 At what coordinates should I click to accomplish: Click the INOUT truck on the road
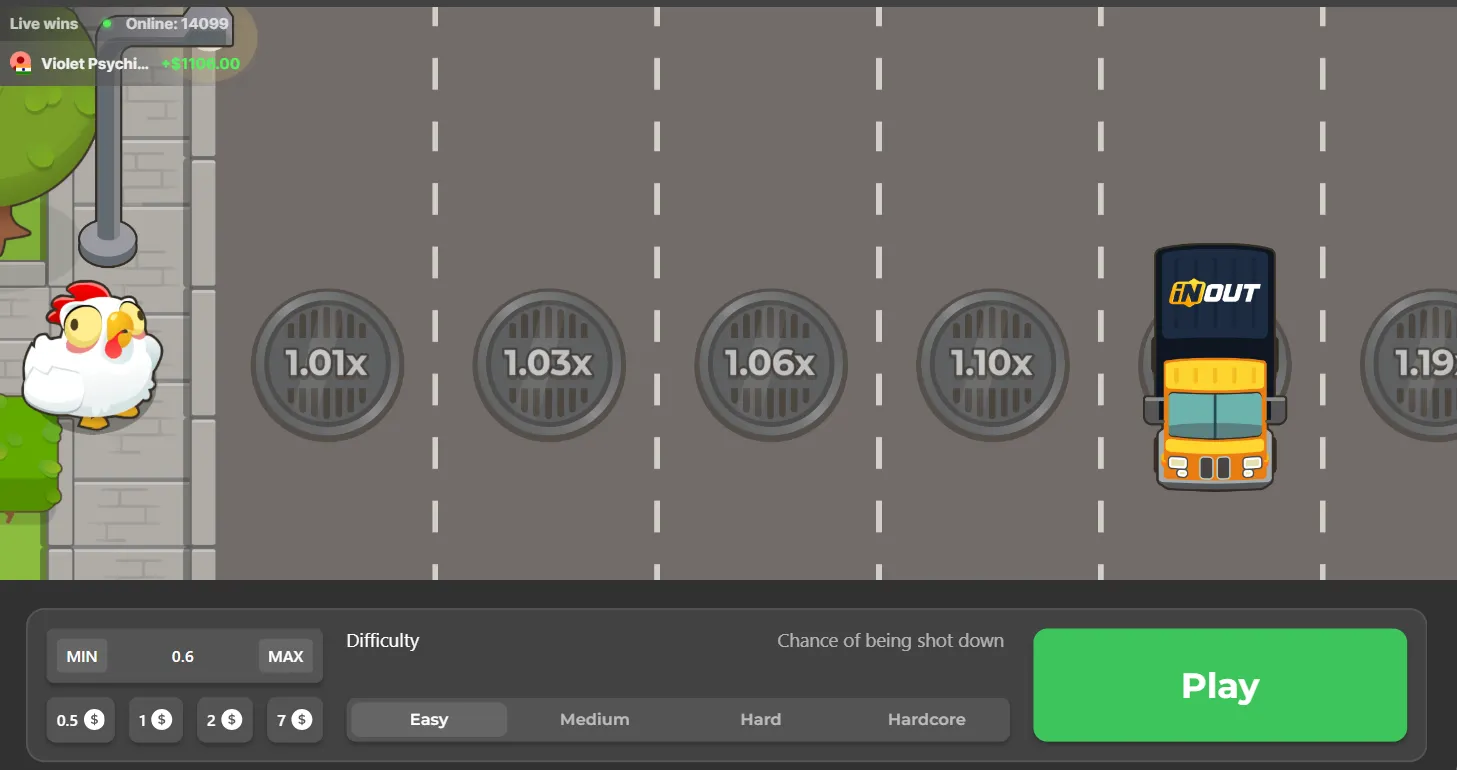point(1215,367)
